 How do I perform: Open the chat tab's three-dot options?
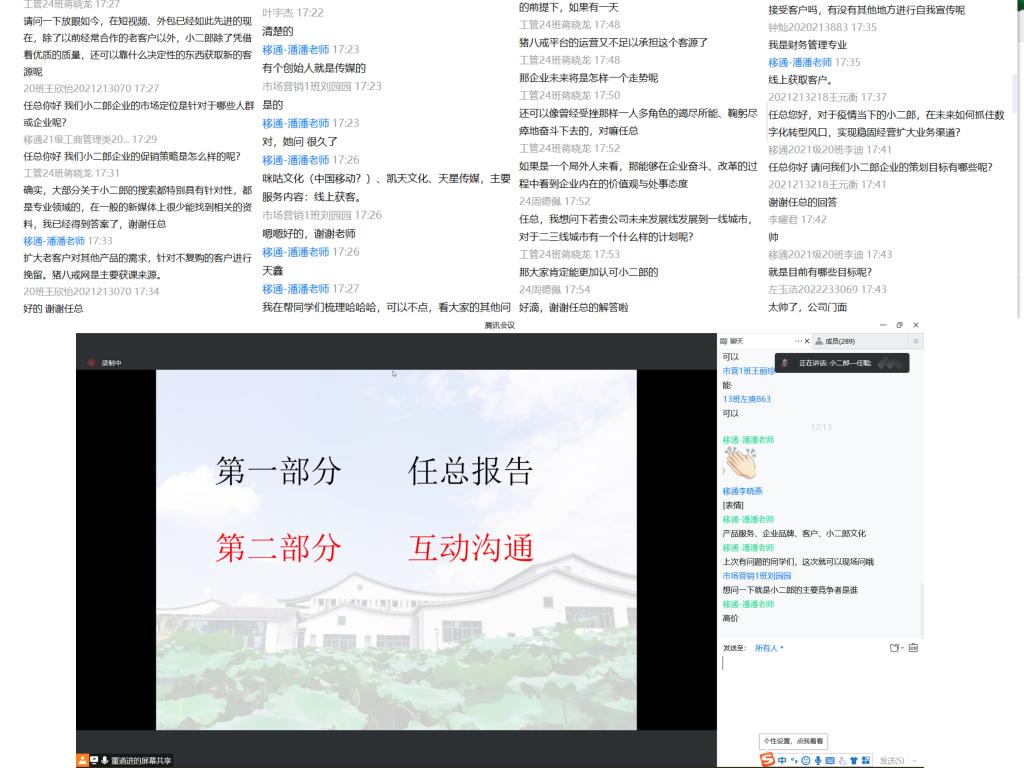(797, 341)
